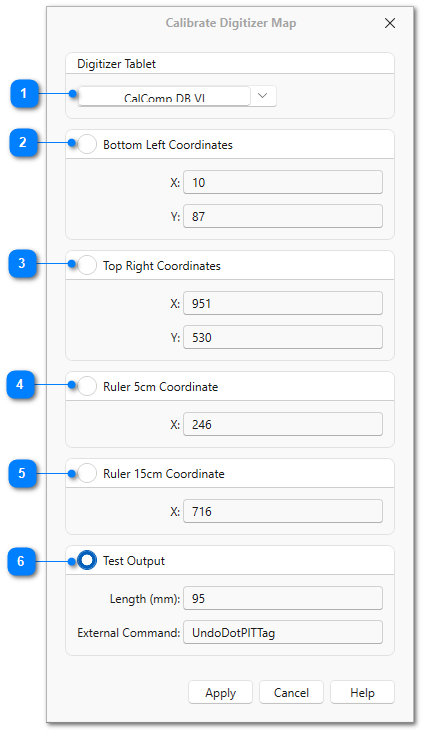This screenshot has width=424, height=733.
Task: Click the blue callout badge 5
Action: click(22, 473)
